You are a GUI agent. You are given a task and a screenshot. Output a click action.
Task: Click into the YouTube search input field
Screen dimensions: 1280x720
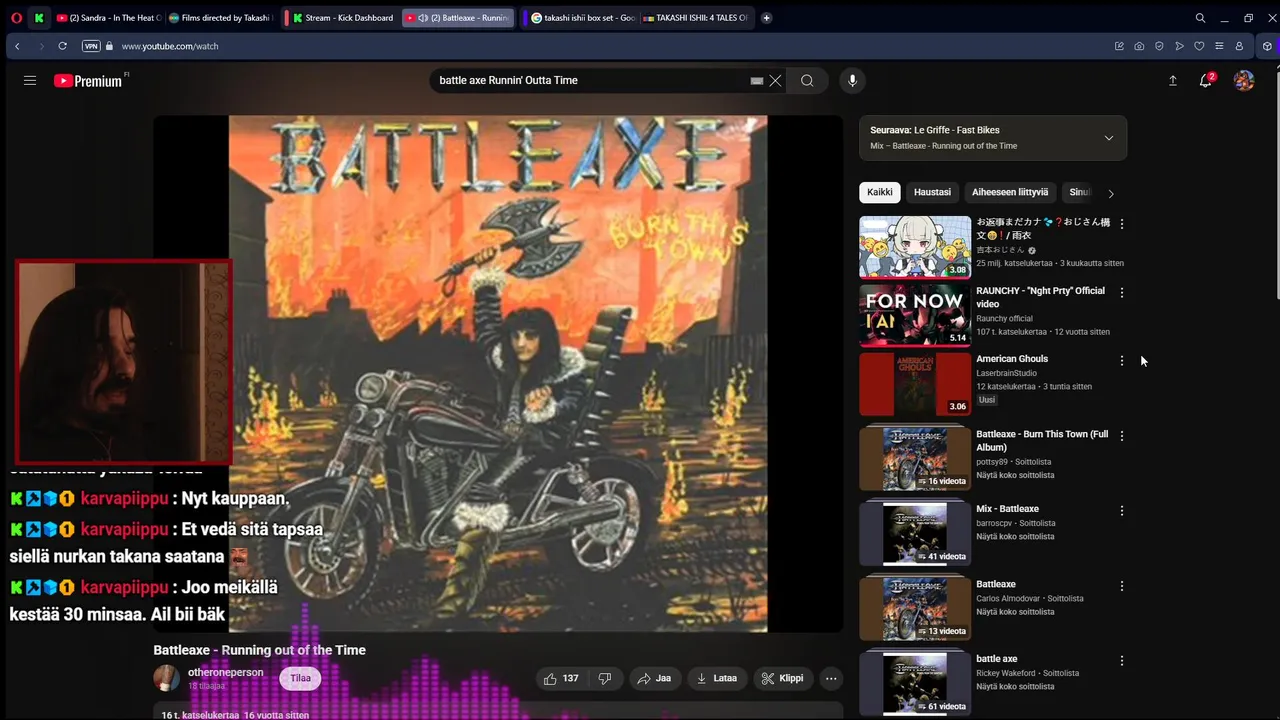[590, 81]
